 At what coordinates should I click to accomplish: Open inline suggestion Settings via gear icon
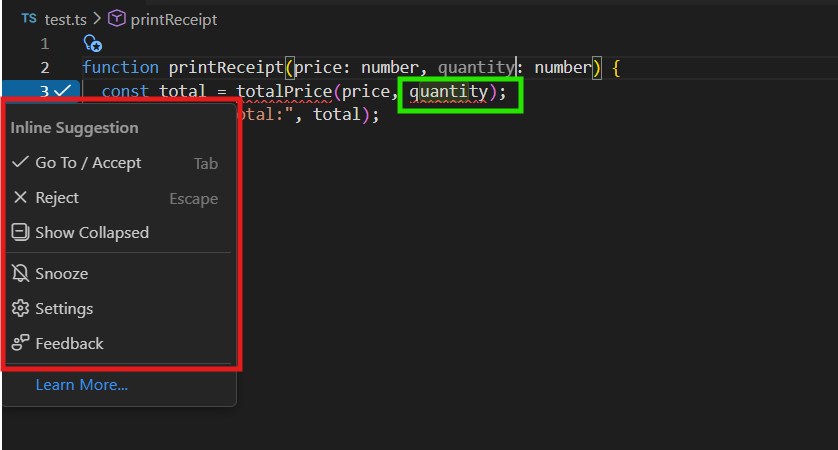(20, 308)
